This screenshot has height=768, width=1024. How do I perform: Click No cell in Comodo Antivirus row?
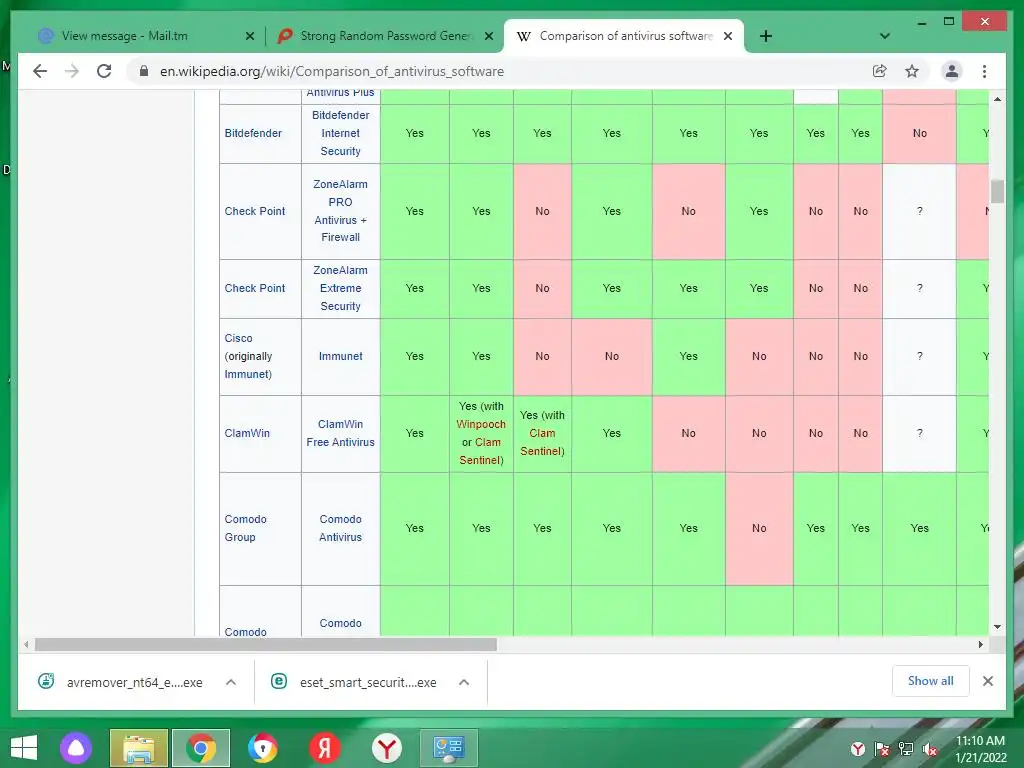(x=759, y=528)
